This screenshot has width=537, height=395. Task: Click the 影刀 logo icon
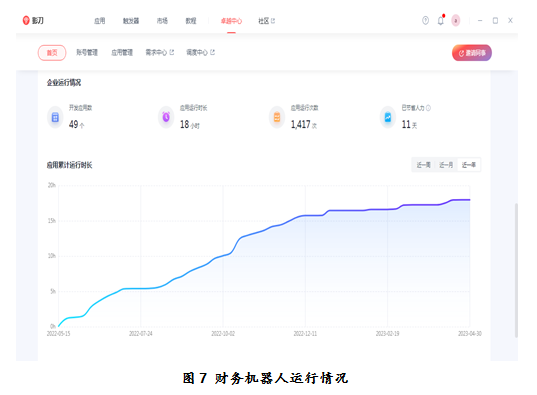pos(26,21)
